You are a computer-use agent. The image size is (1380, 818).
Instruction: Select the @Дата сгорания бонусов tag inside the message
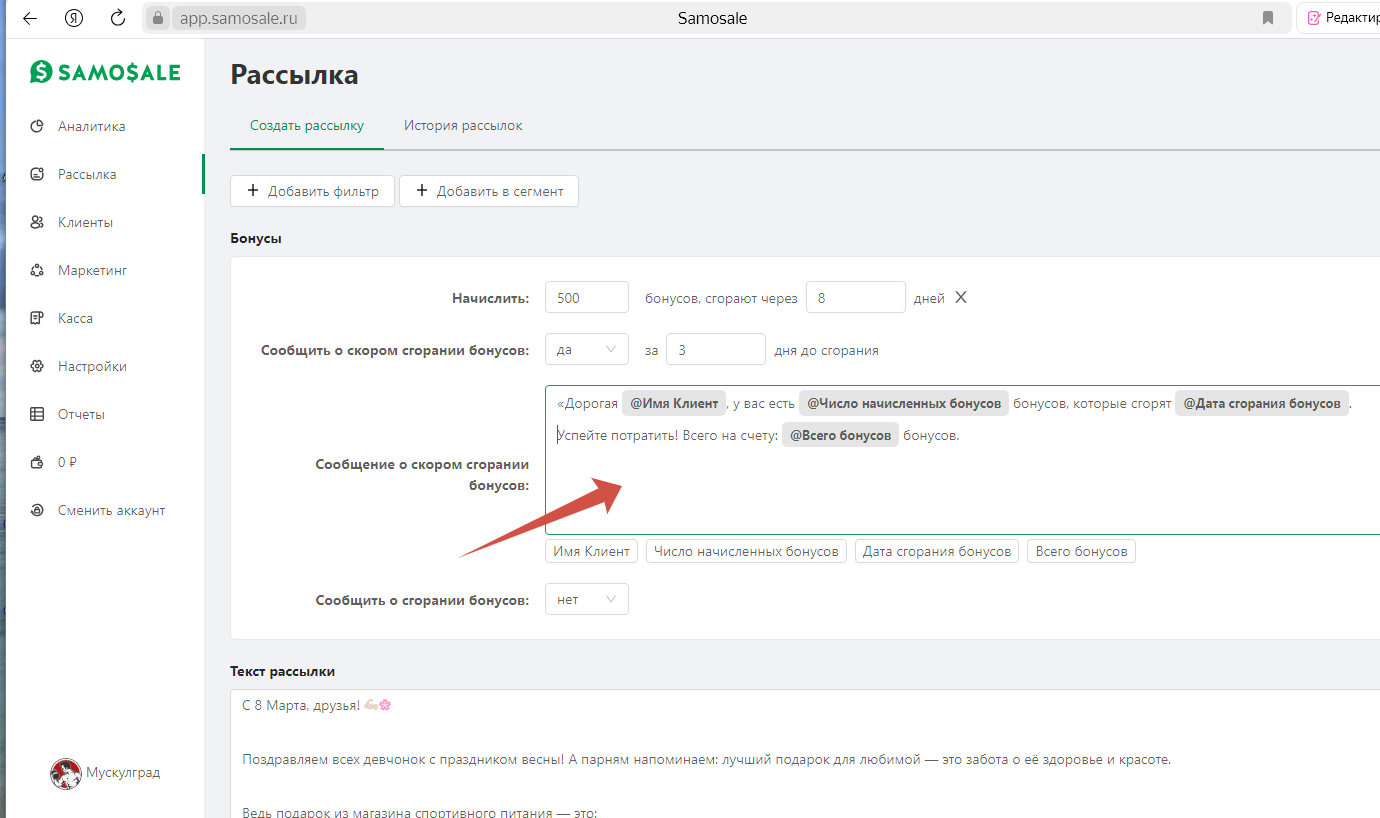pos(1262,404)
